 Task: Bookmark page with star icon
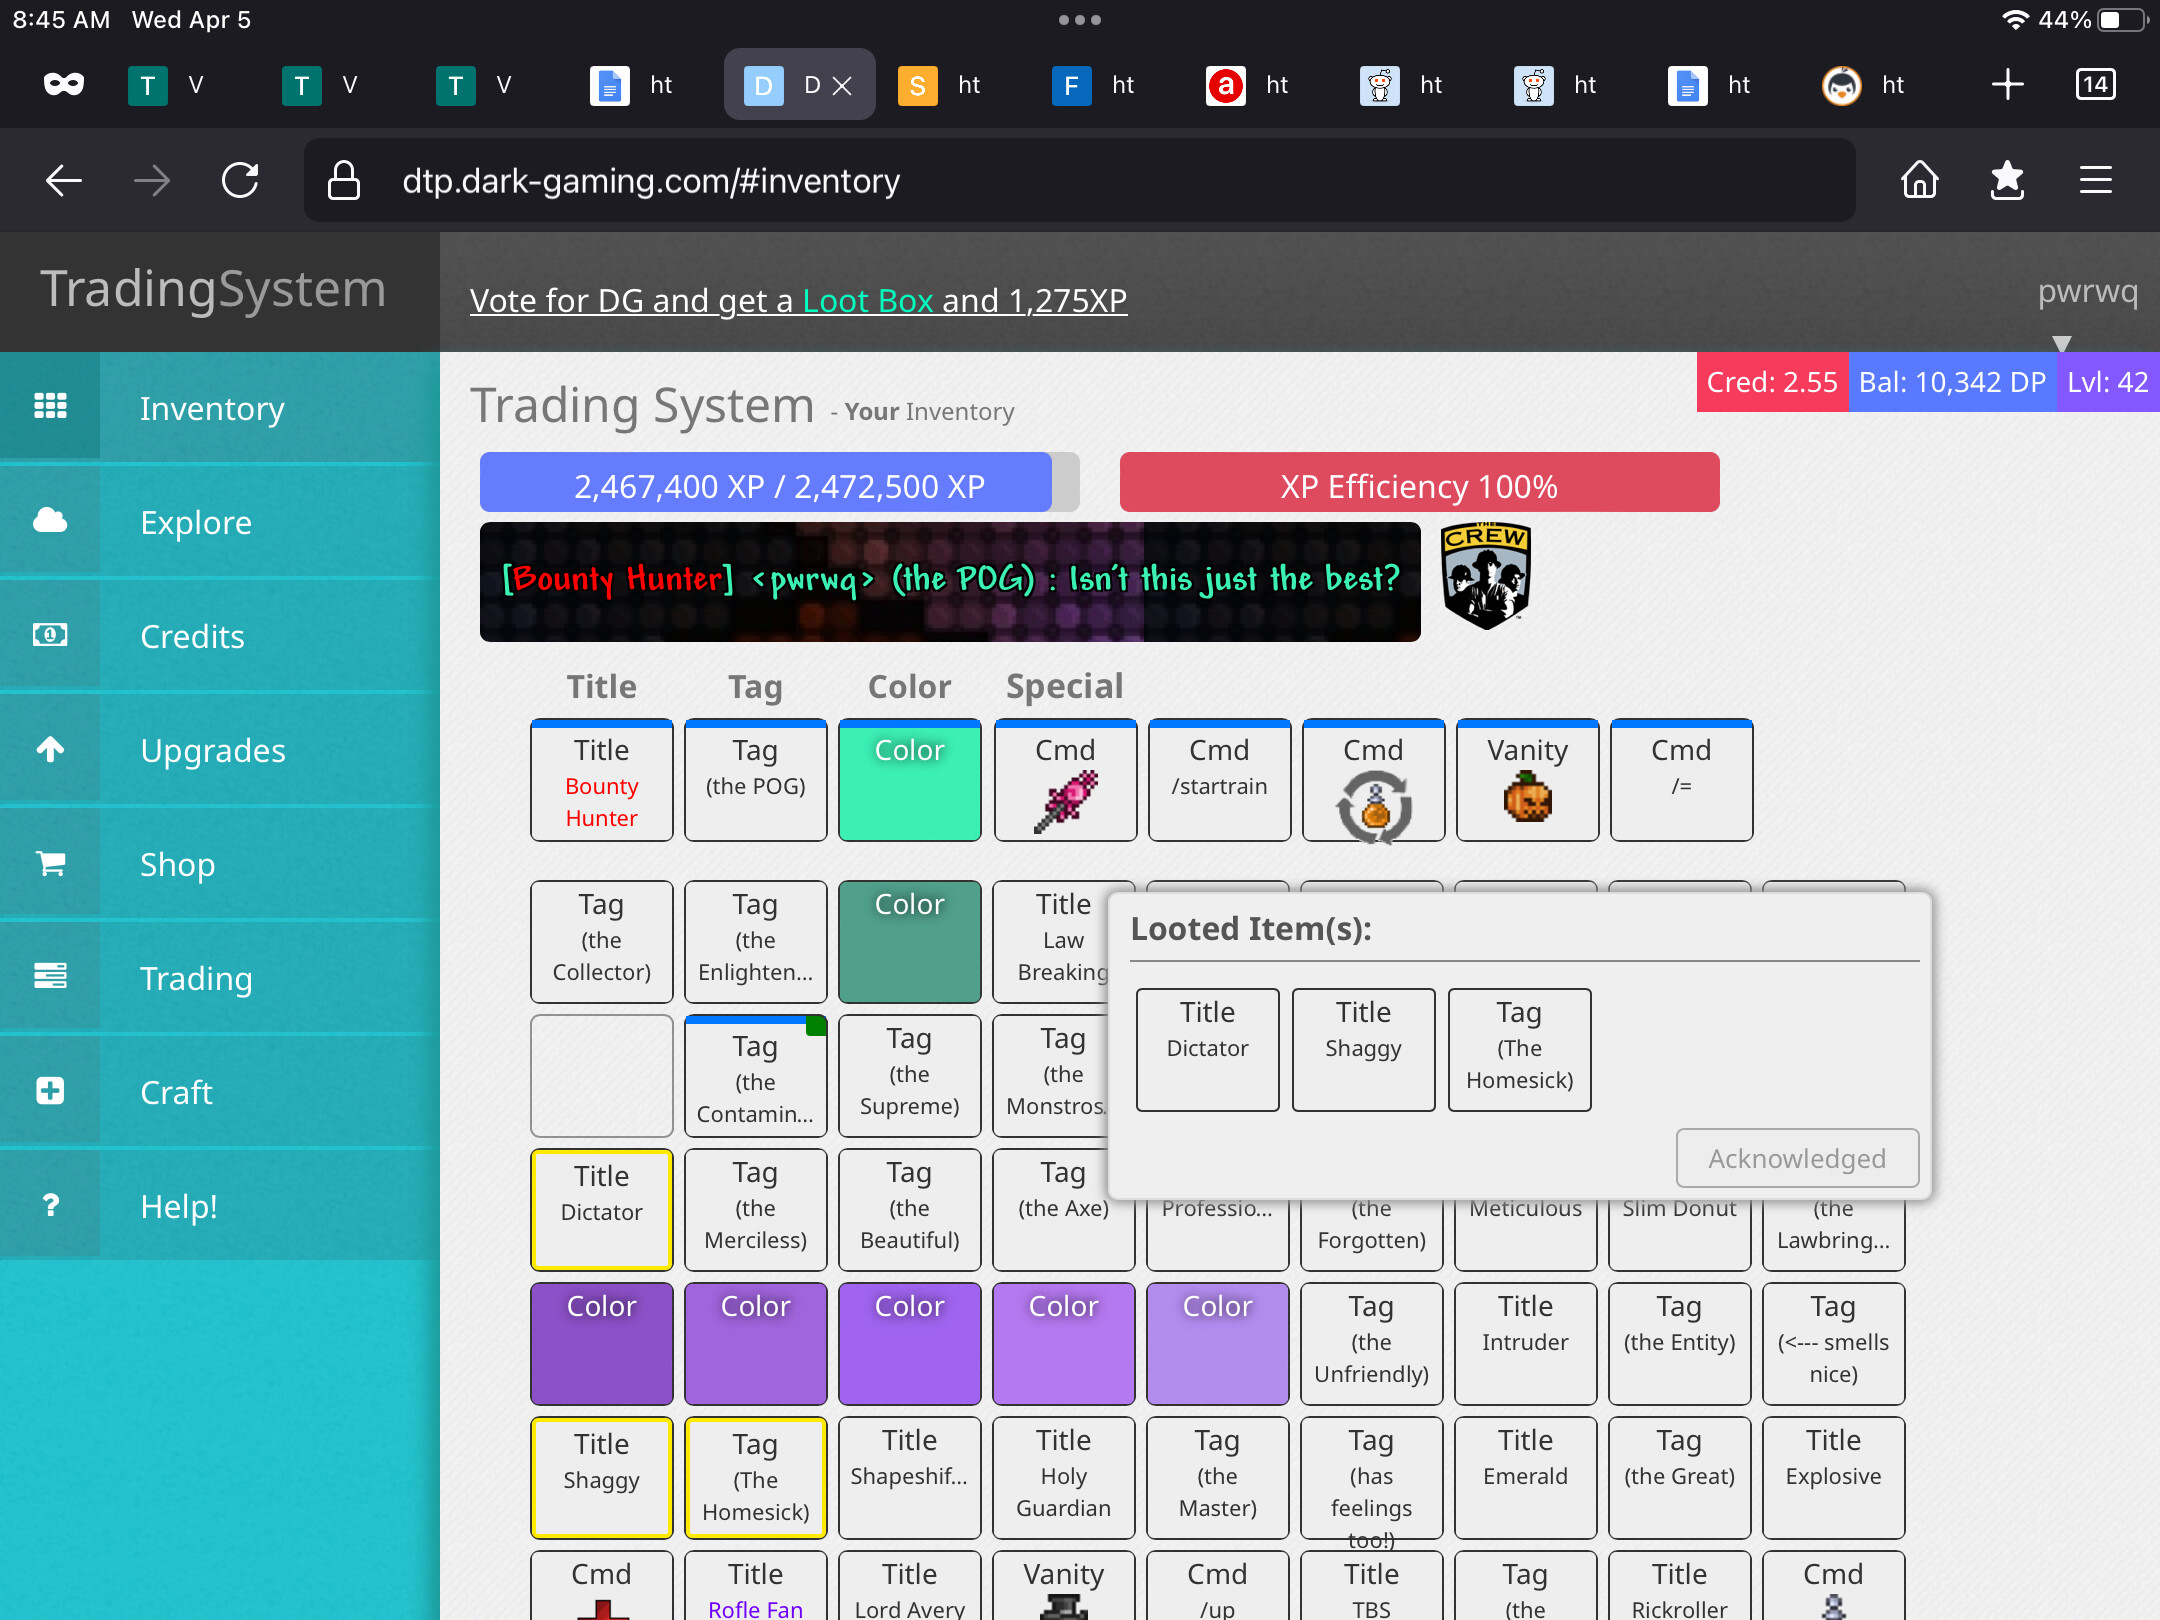point(2007,181)
